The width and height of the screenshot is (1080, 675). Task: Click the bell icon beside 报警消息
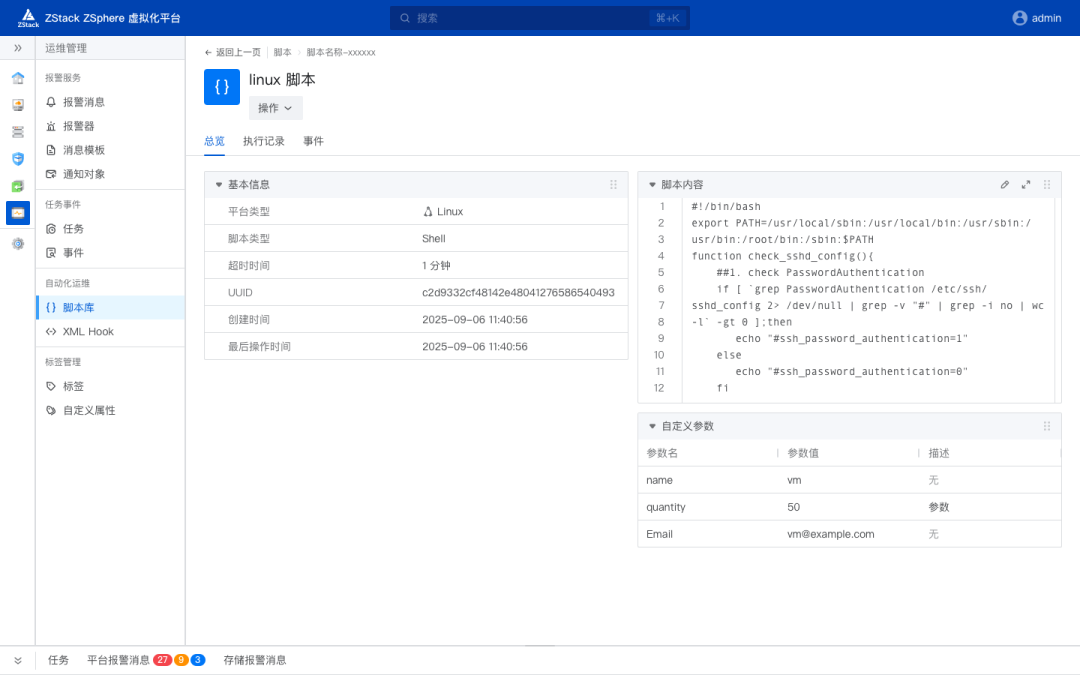[51, 102]
